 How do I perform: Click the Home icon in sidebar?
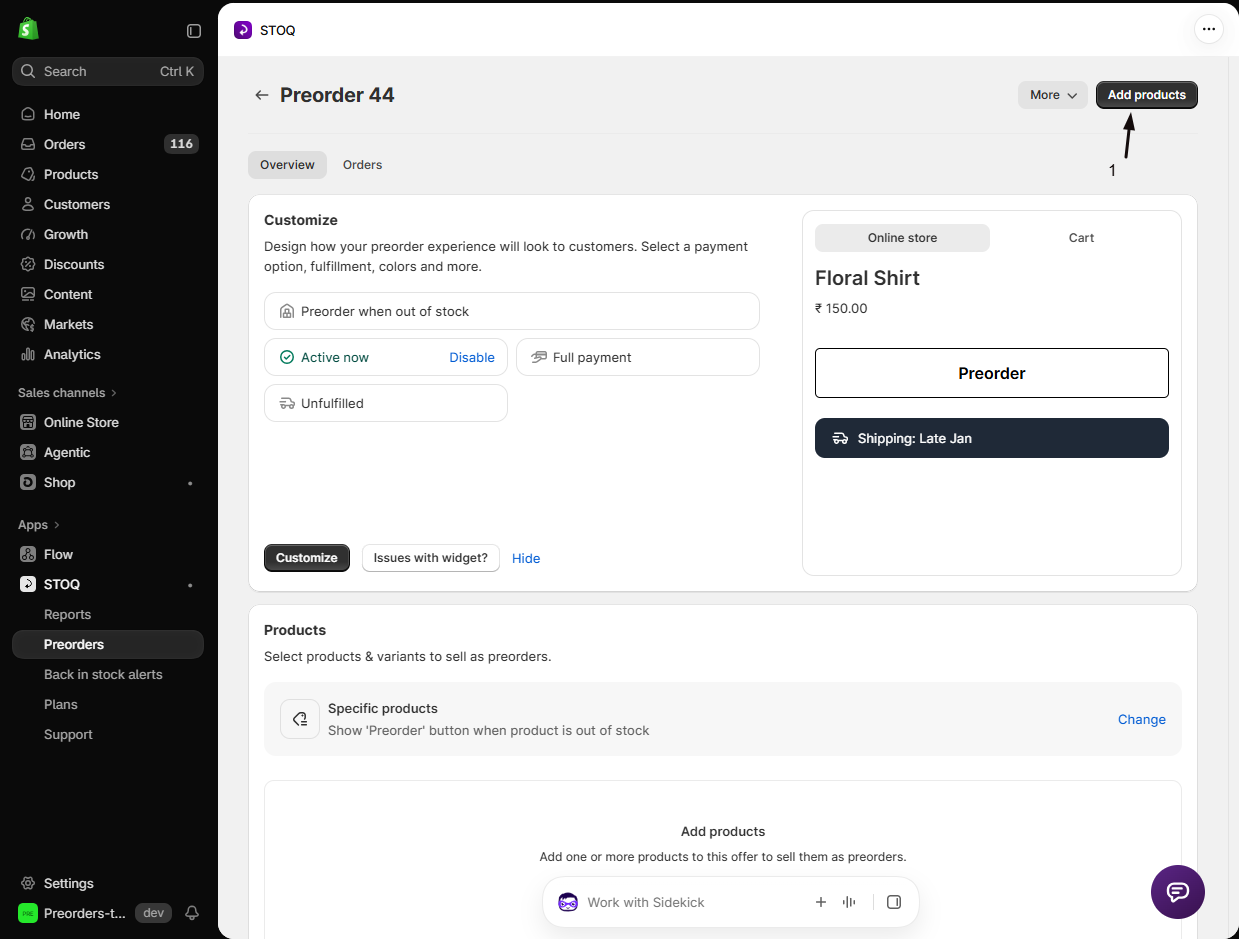28,114
